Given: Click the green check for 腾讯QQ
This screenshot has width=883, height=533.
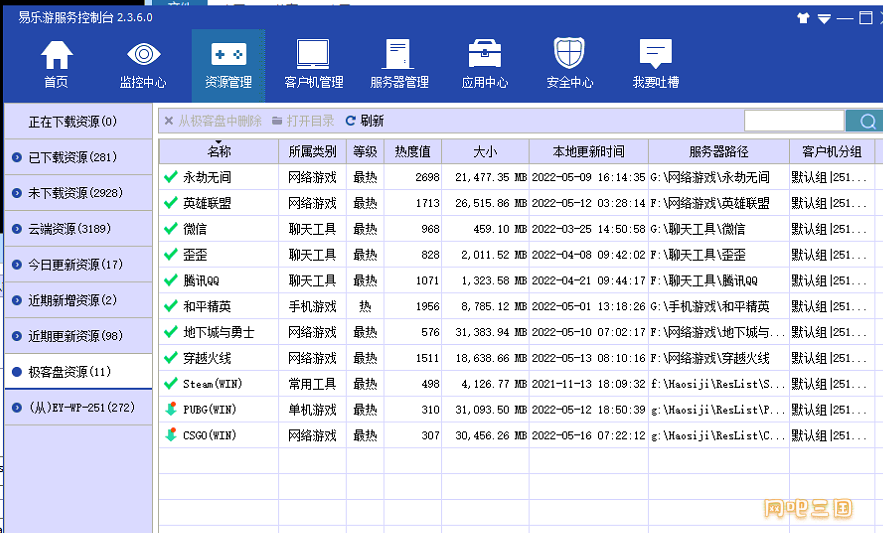Looking at the screenshot, I should tap(171, 280).
